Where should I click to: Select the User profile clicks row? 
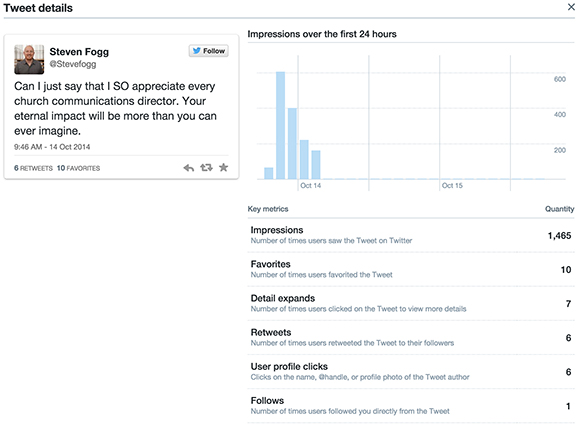411,371
